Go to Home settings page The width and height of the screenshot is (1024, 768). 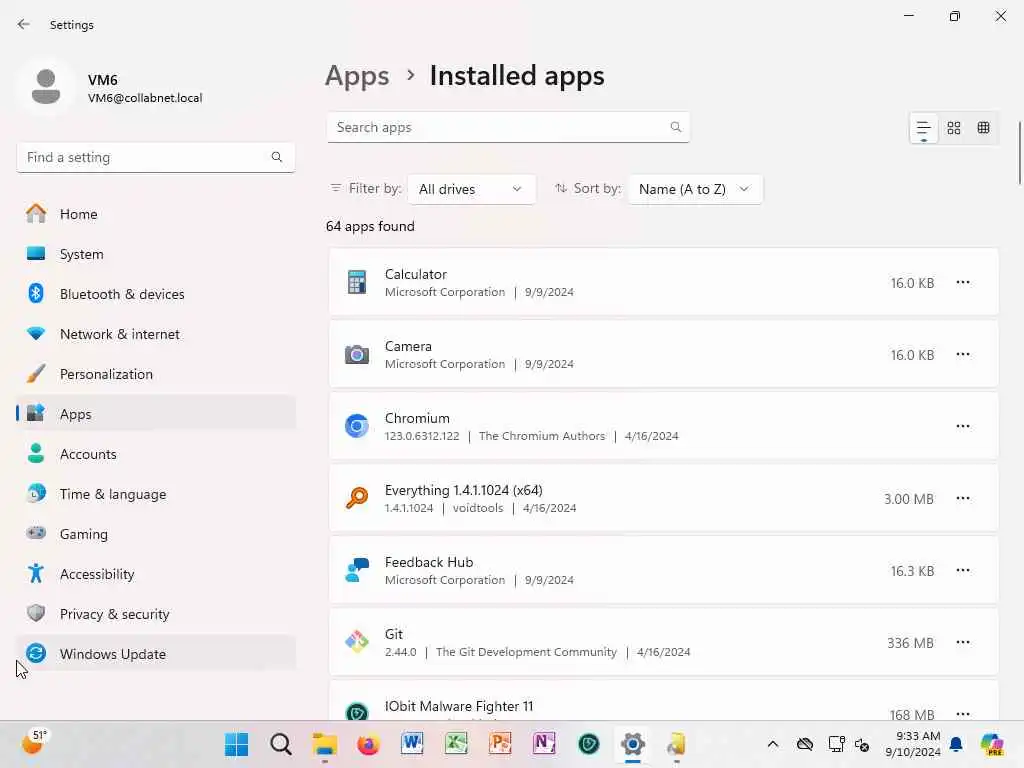pos(155,214)
